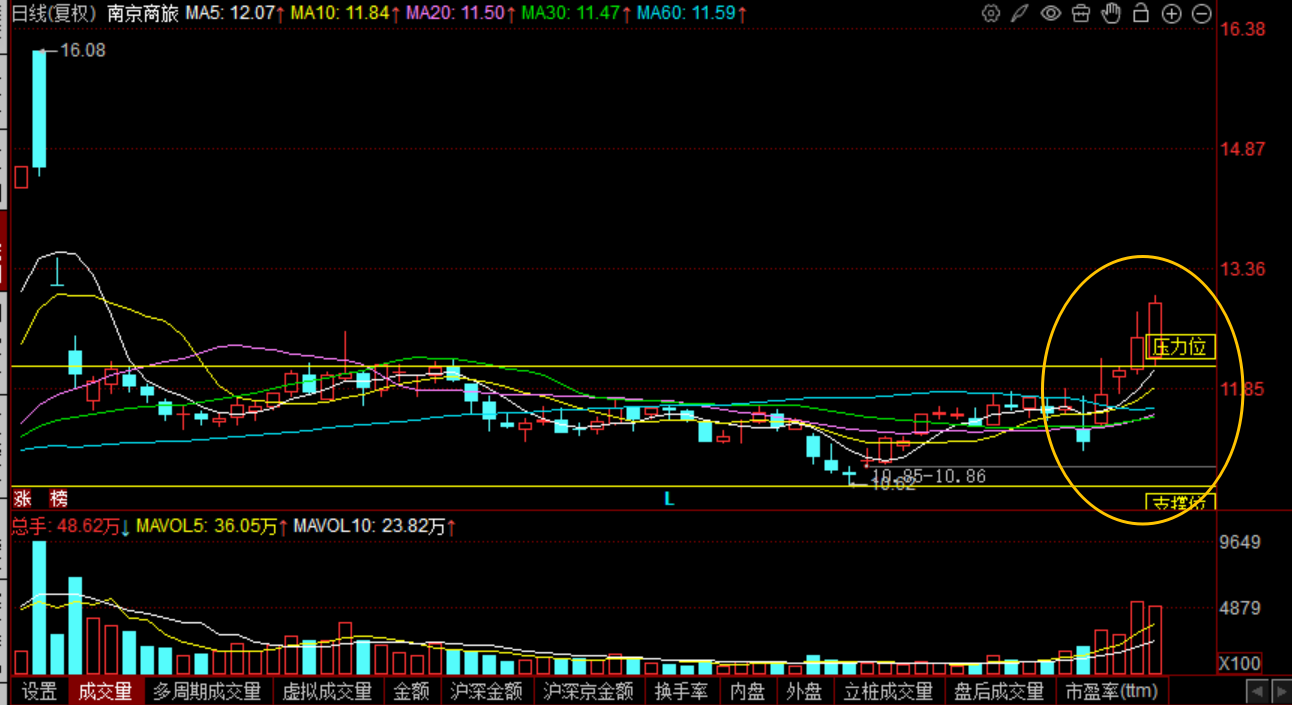This screenshot has height=705, width=1292.
Task: Open the toolbox icon
Action: [x=1081, y=13]
